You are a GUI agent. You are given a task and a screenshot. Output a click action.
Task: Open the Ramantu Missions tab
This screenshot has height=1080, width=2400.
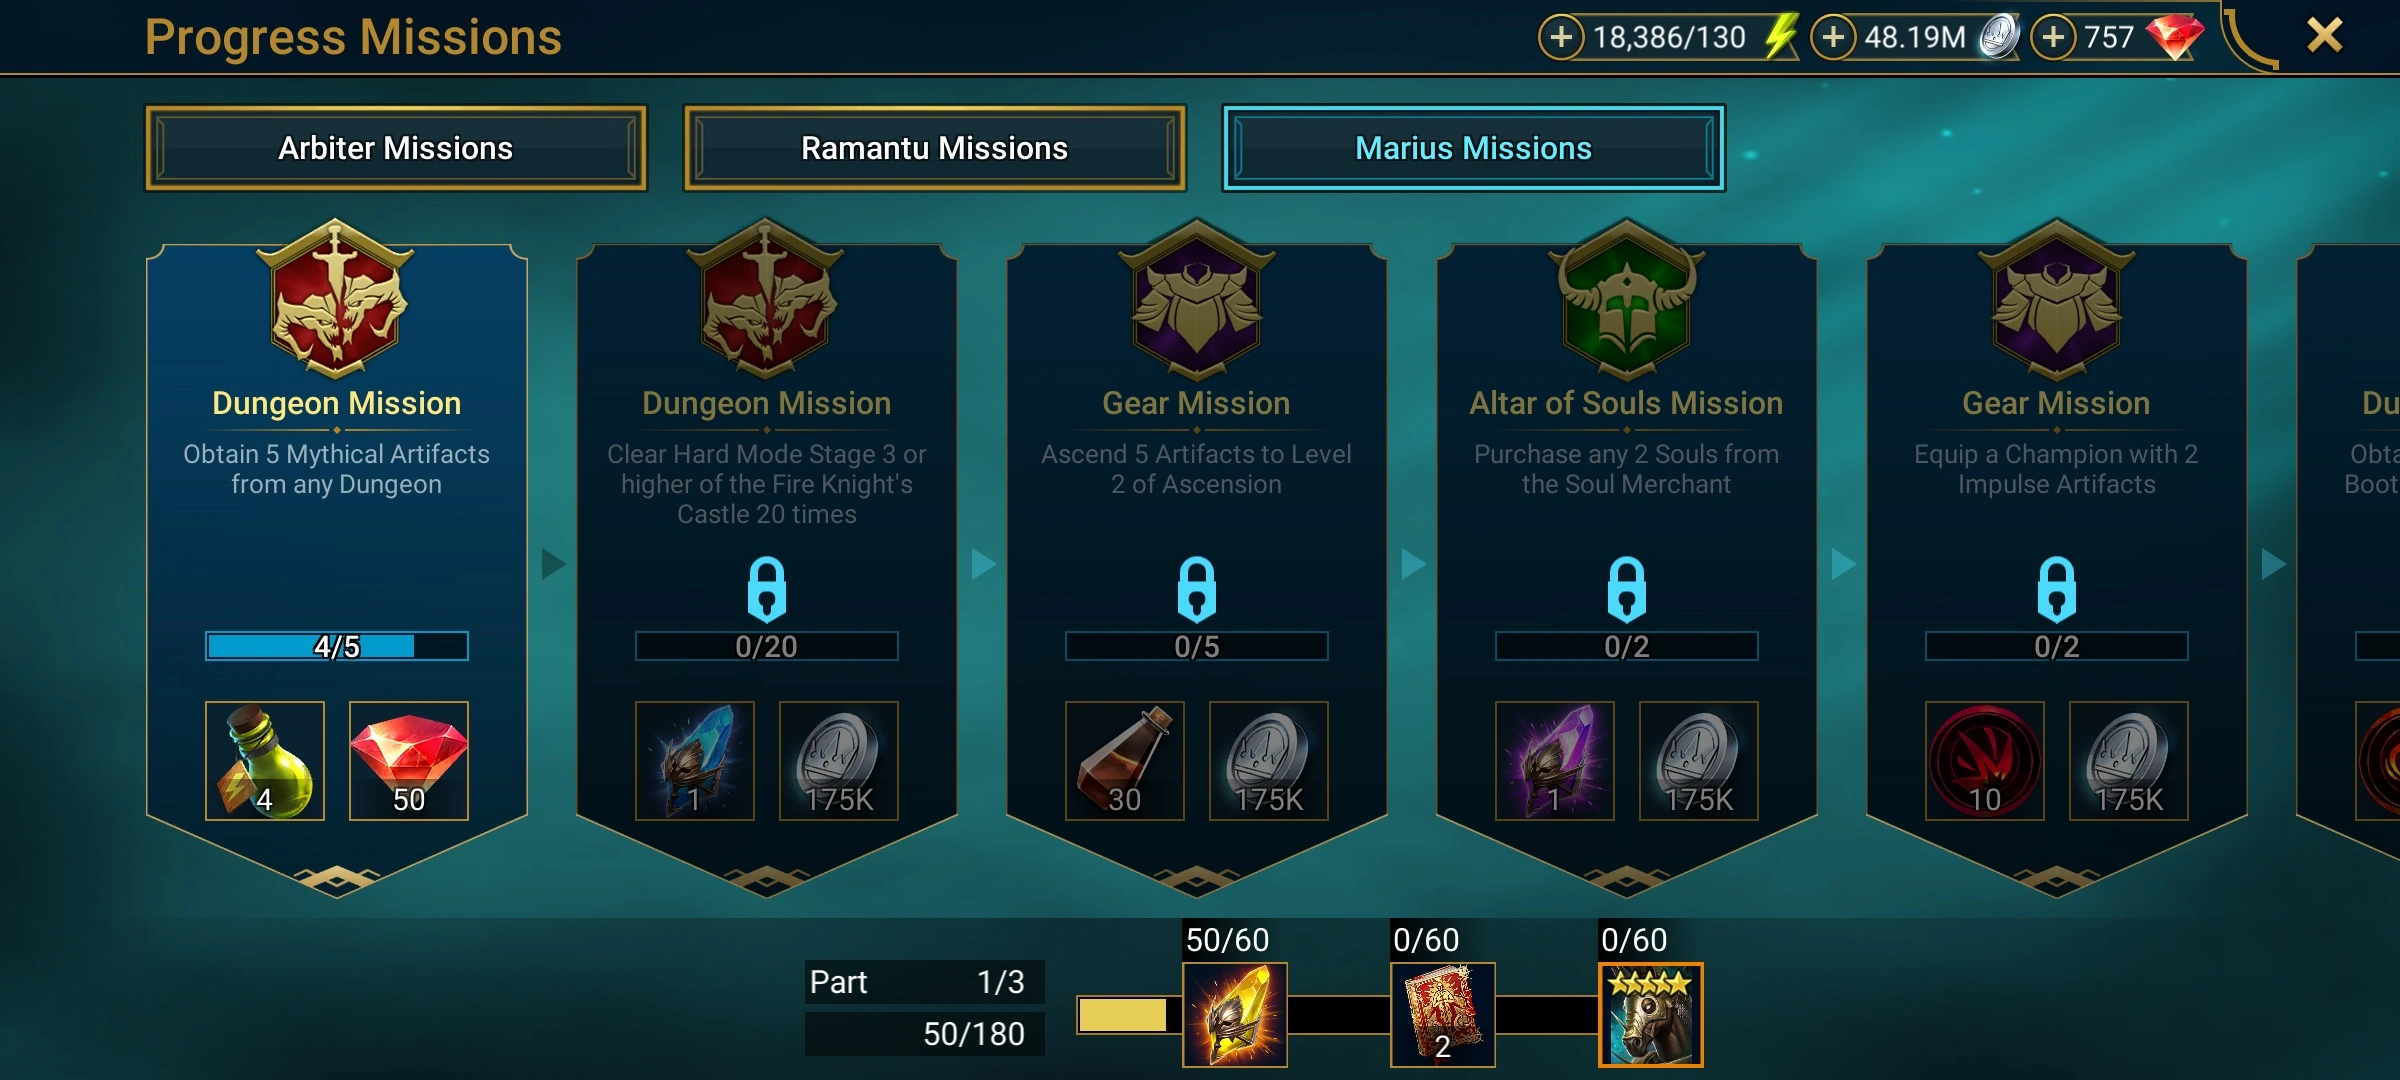[x=934, y=148]
